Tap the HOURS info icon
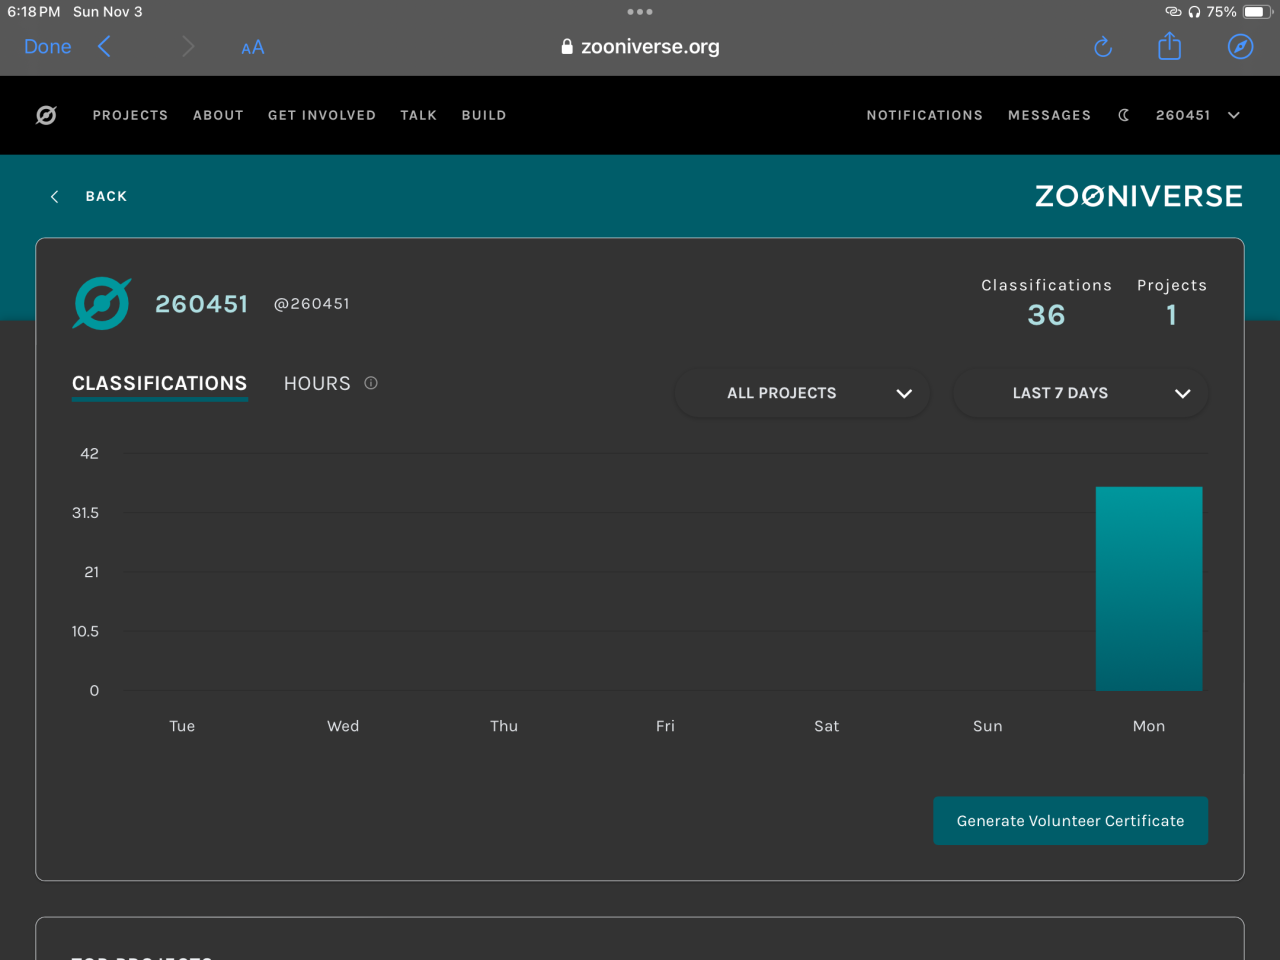Viewport: 1280px width, 960px height. click(371, 383)
